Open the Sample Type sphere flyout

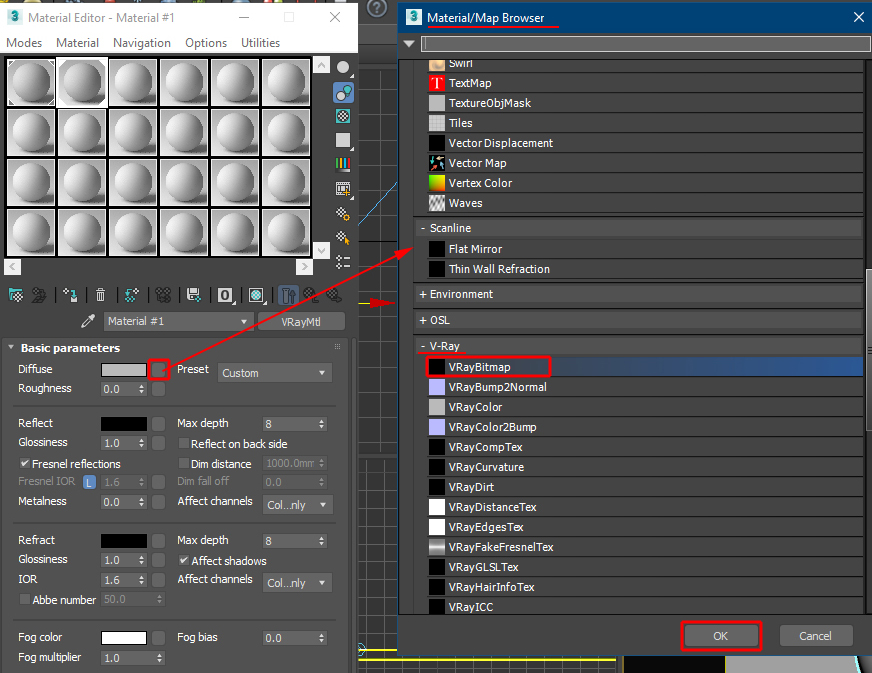(x=344, y=68)
